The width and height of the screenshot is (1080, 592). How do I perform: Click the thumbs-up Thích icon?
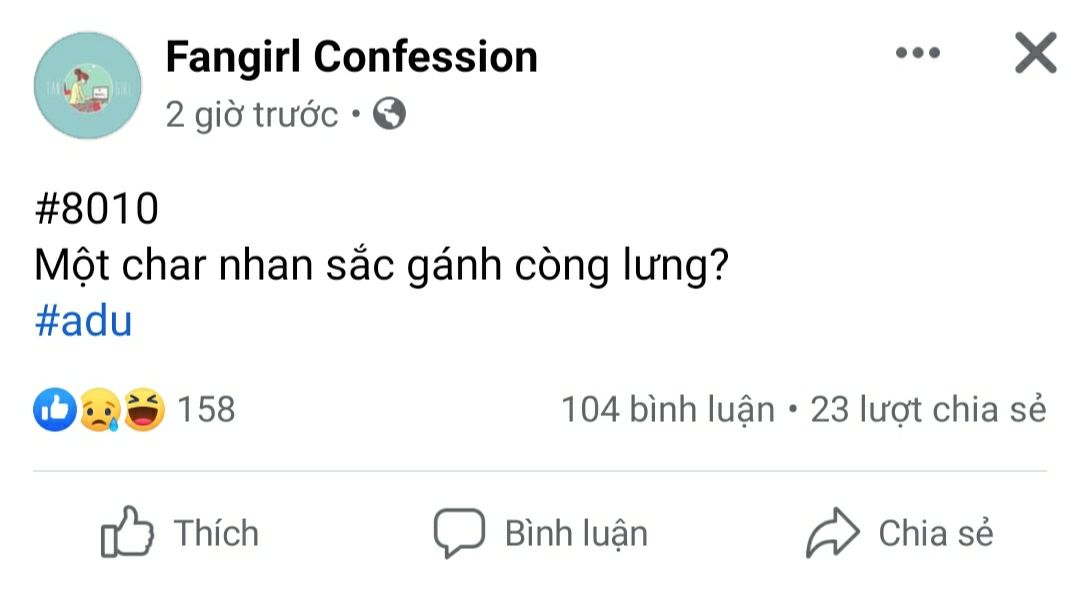point(127,534)
